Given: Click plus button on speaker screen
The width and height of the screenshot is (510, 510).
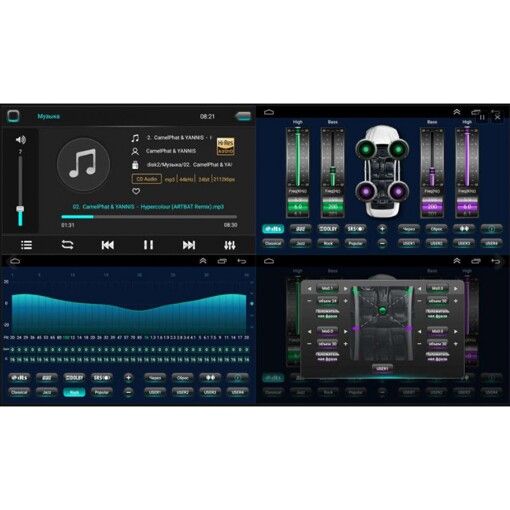Looking at the screenshot, I should pos(382,229).
